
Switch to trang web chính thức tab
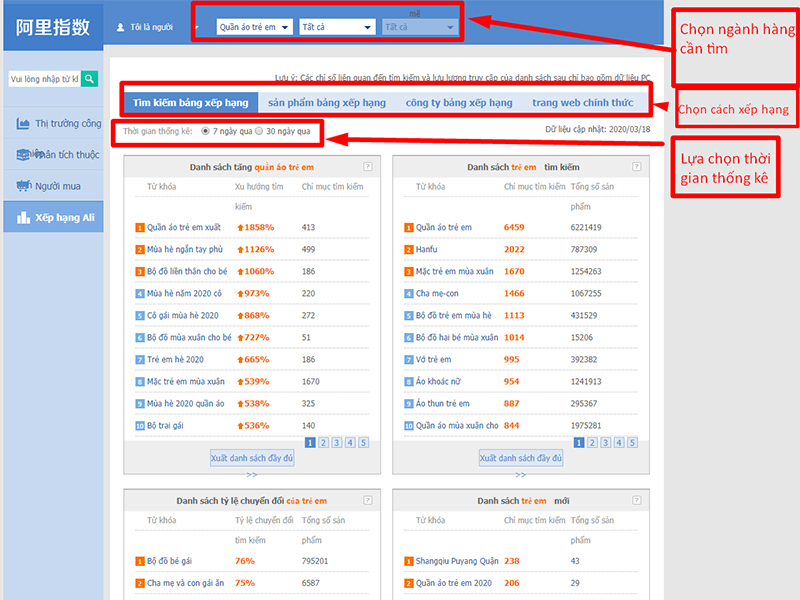point(583,103)
